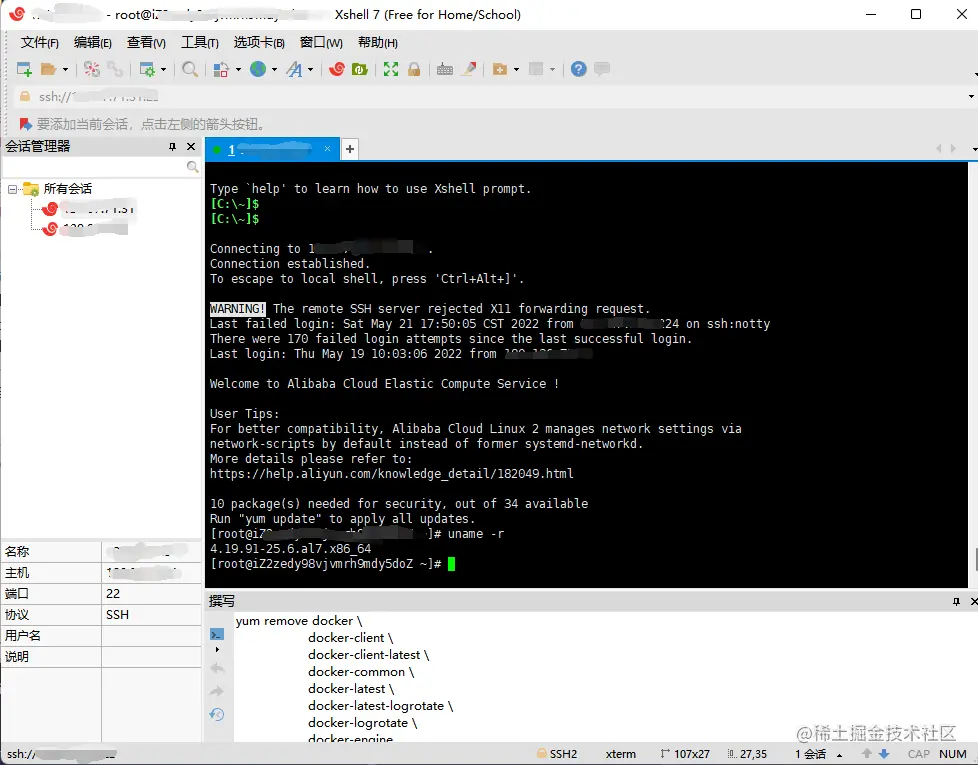Click the tab scroll right arrow
The height and width of the screenshot is (765, 978).
953,148
